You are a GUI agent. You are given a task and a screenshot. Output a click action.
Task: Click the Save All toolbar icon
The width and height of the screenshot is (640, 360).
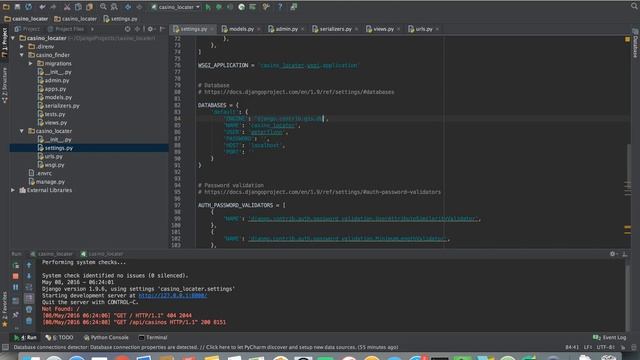17,7
